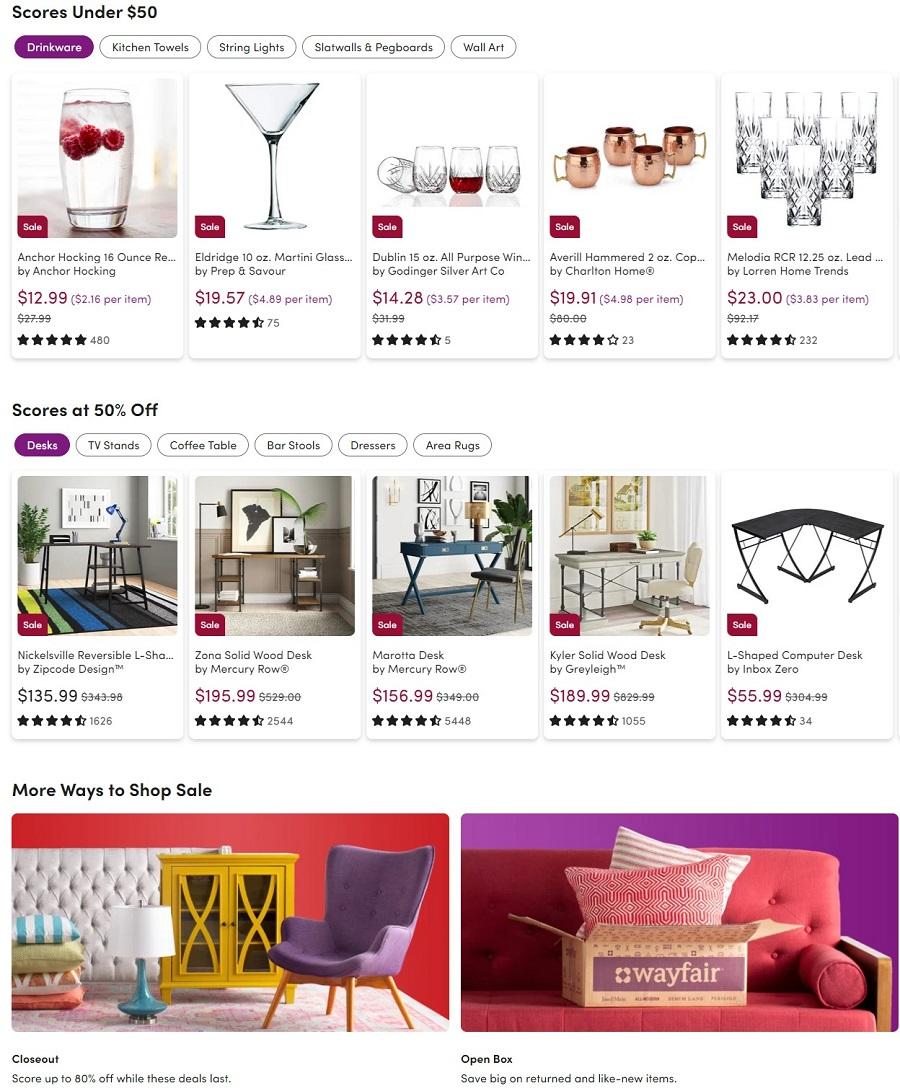Choose the Bar Stools category
This screenshot has width=900, height=1091.
293,445
